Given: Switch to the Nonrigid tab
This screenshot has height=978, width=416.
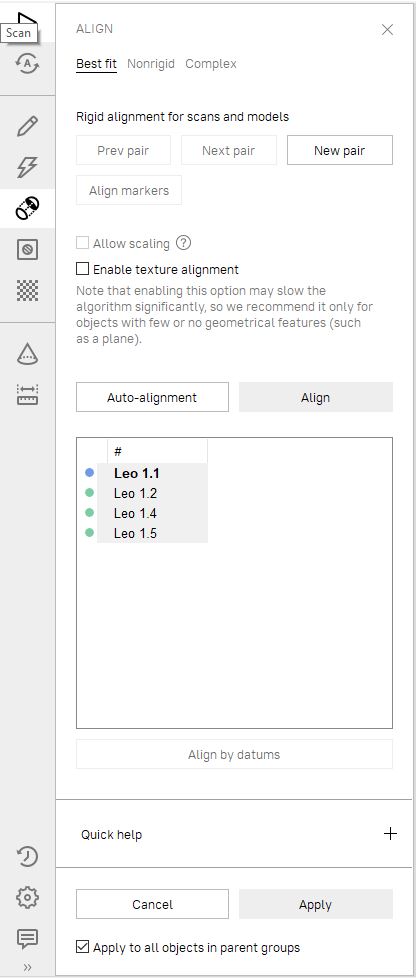Looking at the screenshot, I should [x=151, y=64].
